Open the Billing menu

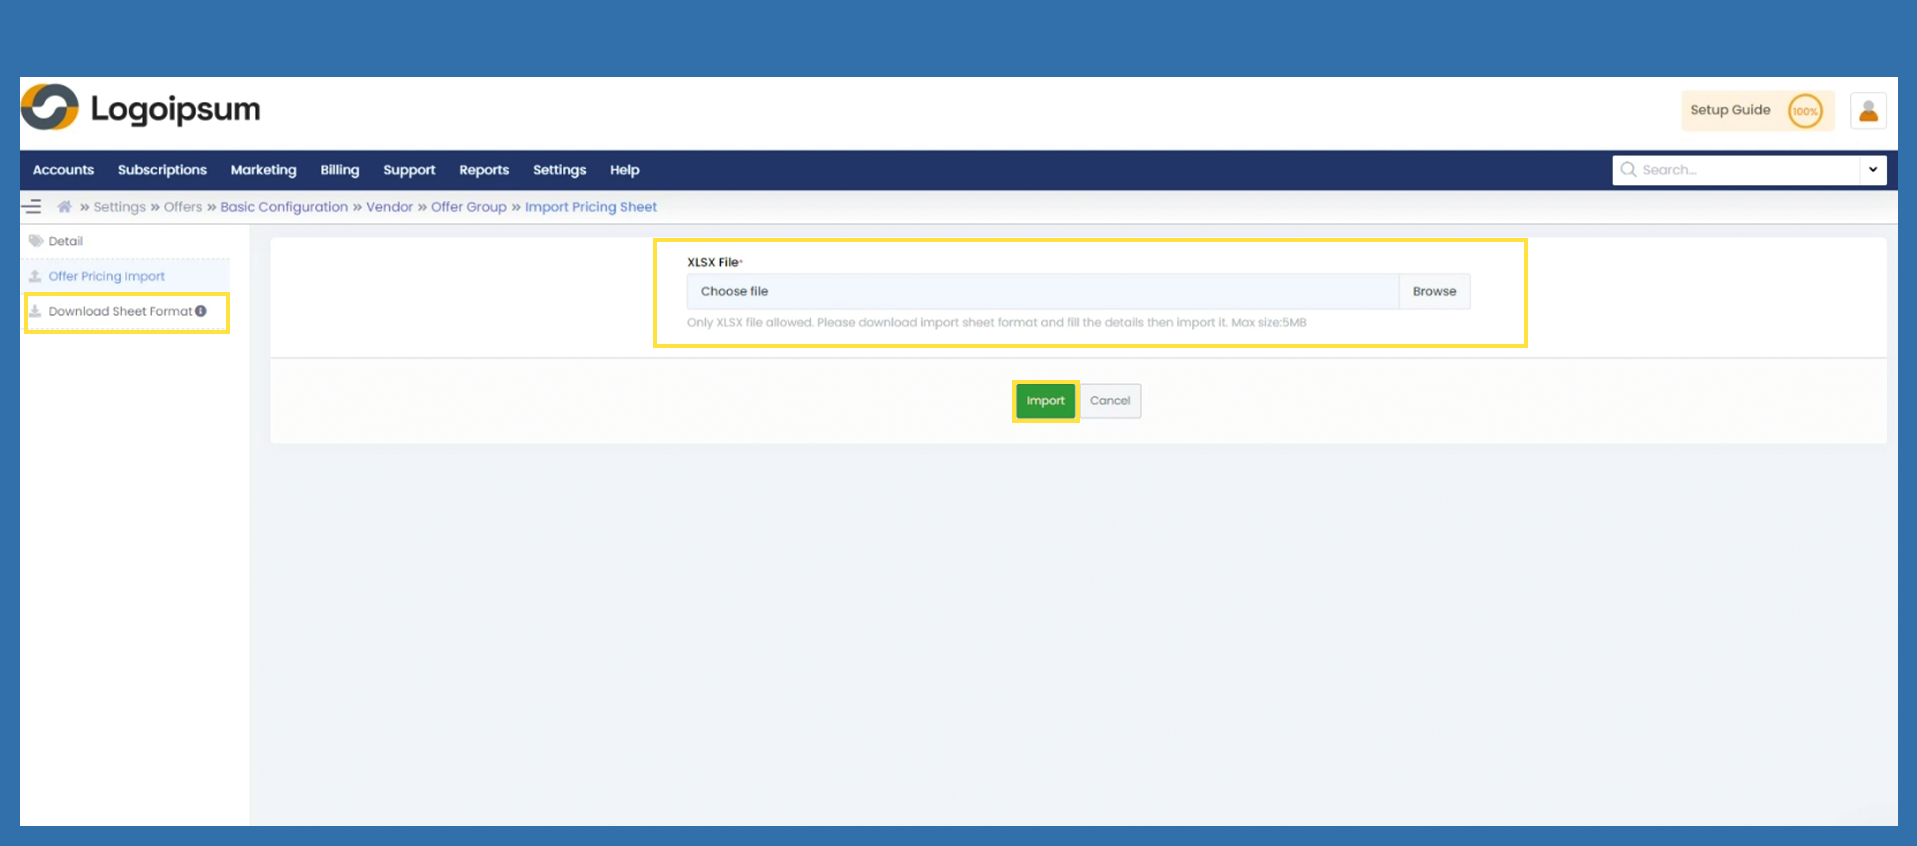pos(339,170)
